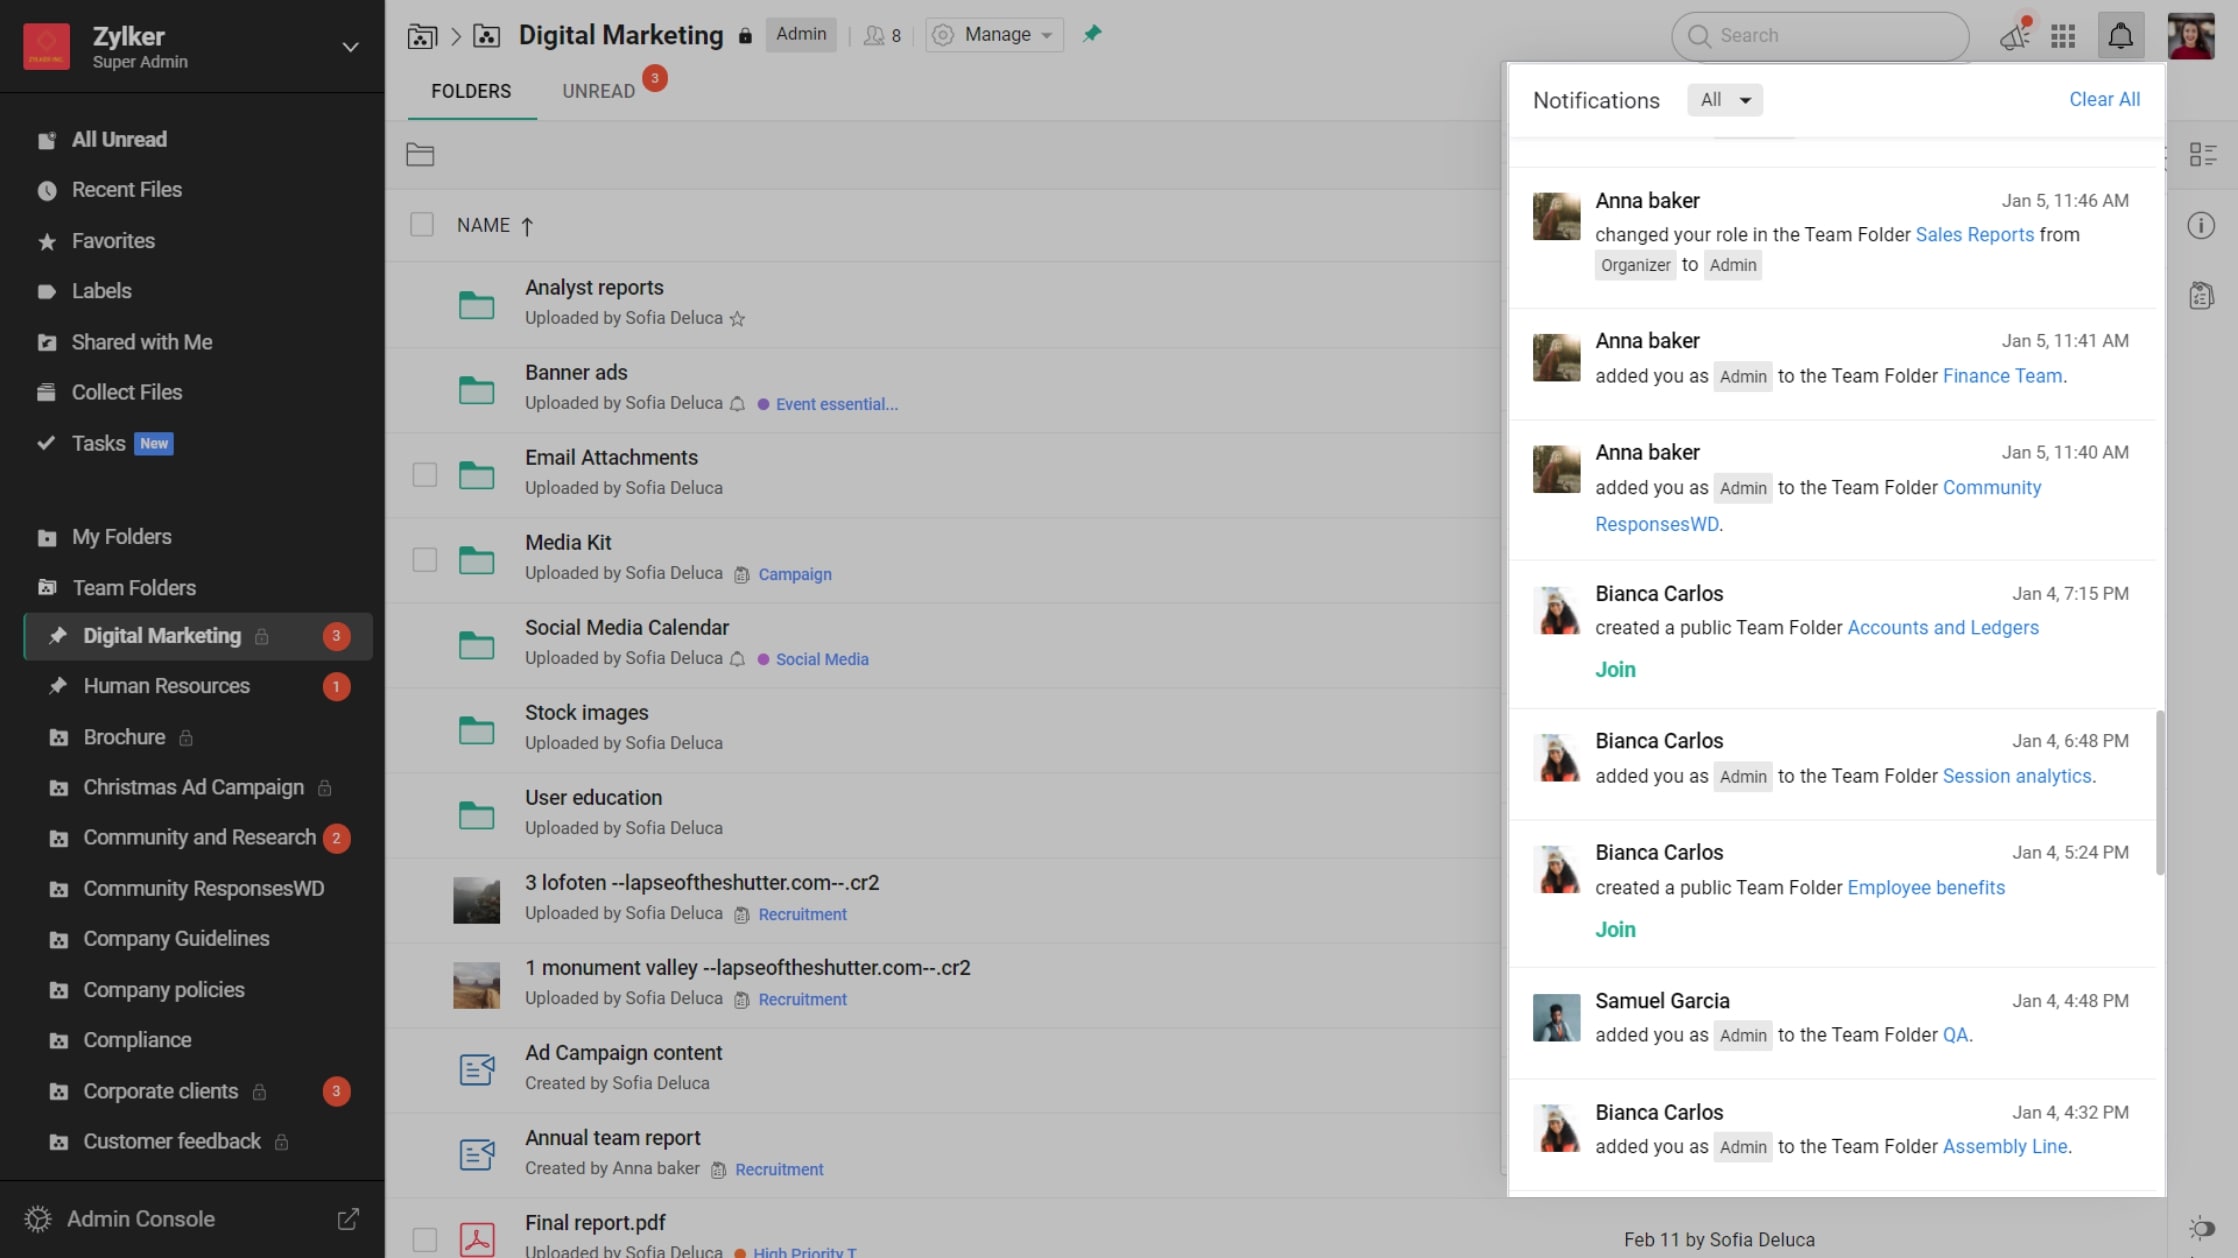
Task: Open Community and Research team folder
Action: pyautogui.click(x=199, y=838)
